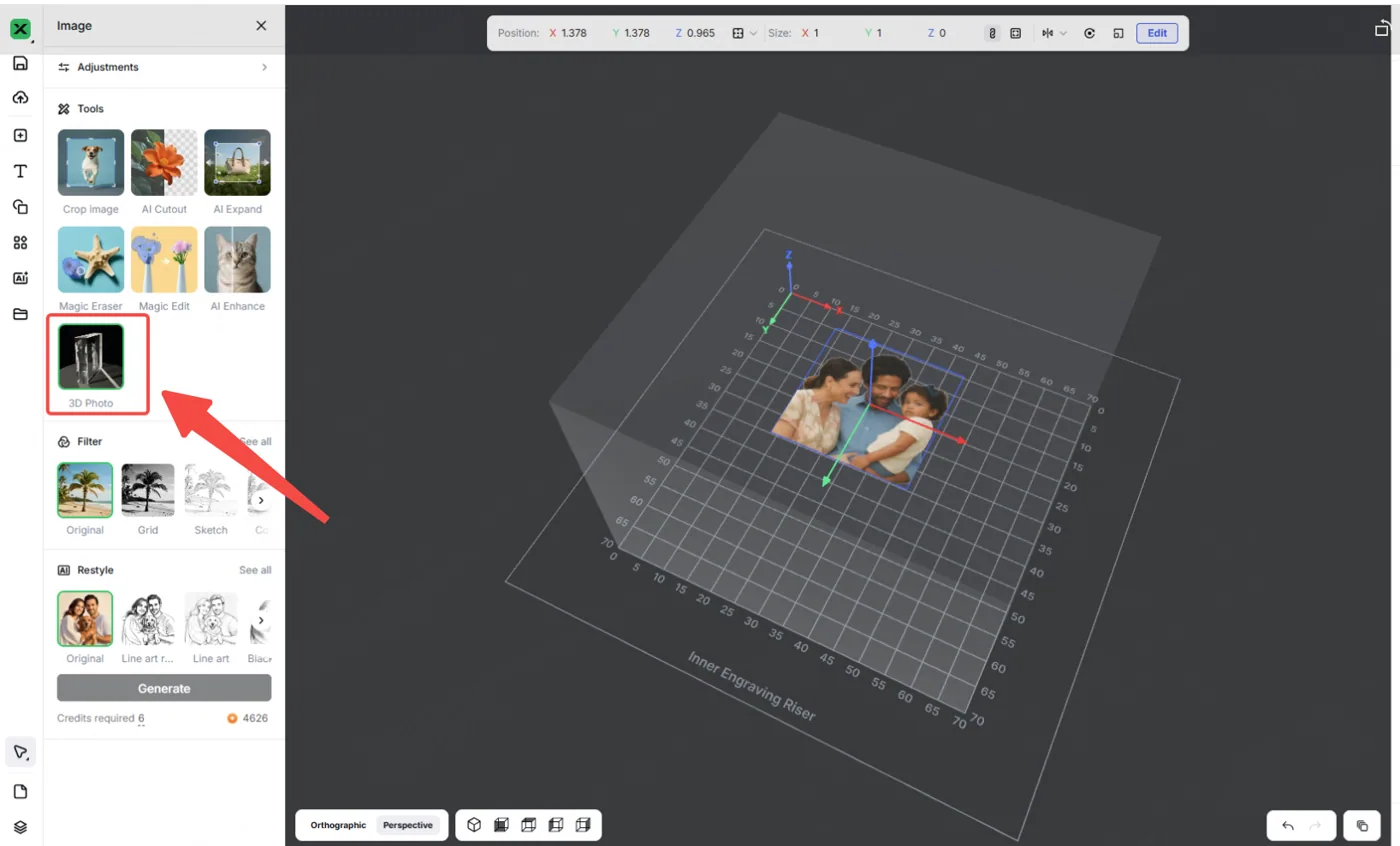Screen dimensions: 1400x846
Task: Expand the Adjustments section
Action: click(x=164, y=67)
